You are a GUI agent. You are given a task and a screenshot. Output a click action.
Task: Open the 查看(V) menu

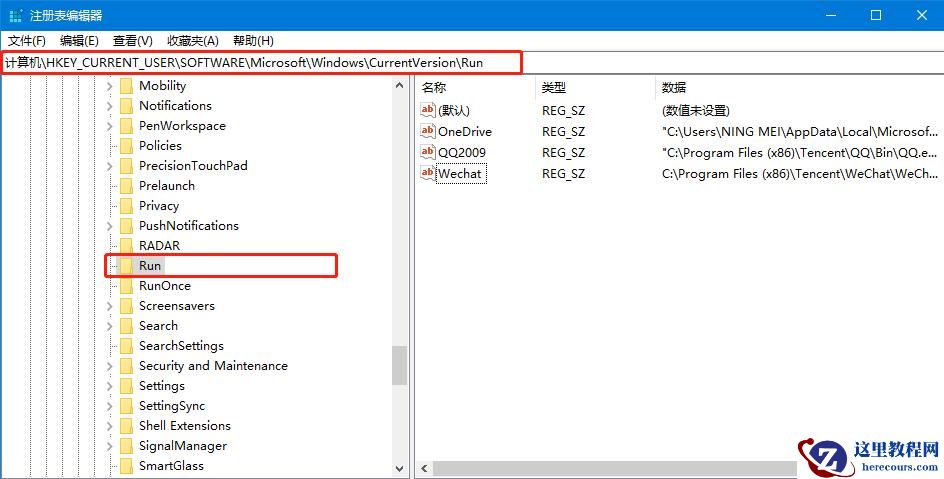coord(132,41)
